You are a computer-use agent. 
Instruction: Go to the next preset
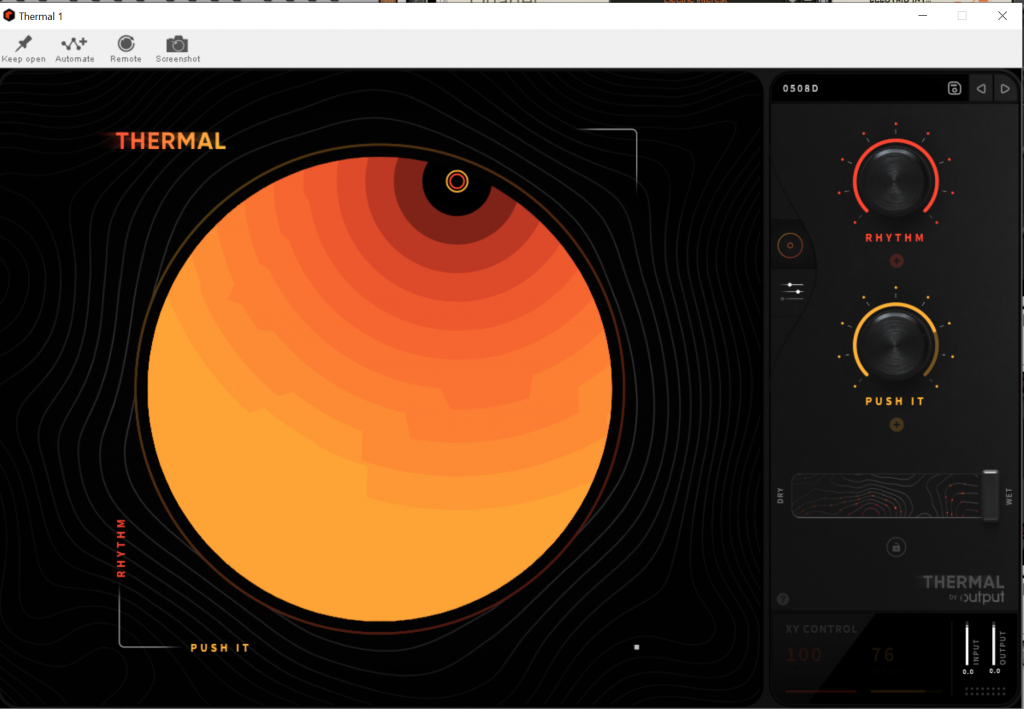[x=1005, y=89]
